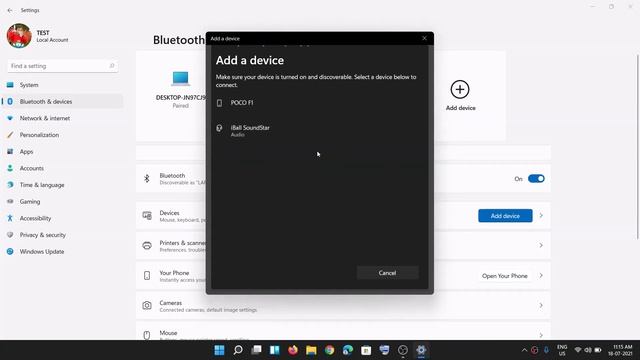Open Time & language settings
The image size is (640, 360).
pos(62,185)
